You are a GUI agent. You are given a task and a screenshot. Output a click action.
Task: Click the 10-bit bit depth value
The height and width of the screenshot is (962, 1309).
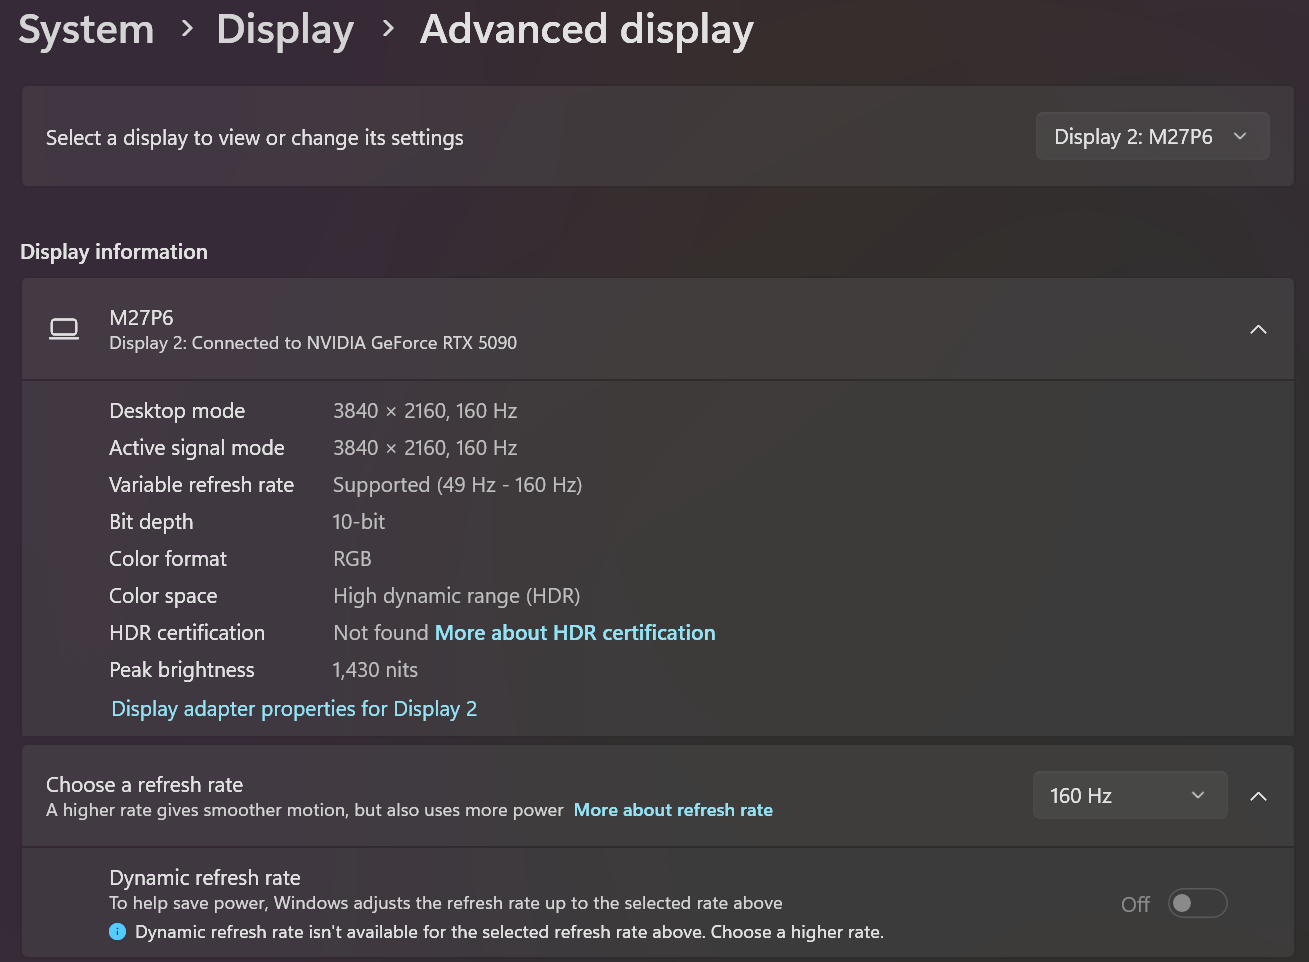(x=358, y=522)
